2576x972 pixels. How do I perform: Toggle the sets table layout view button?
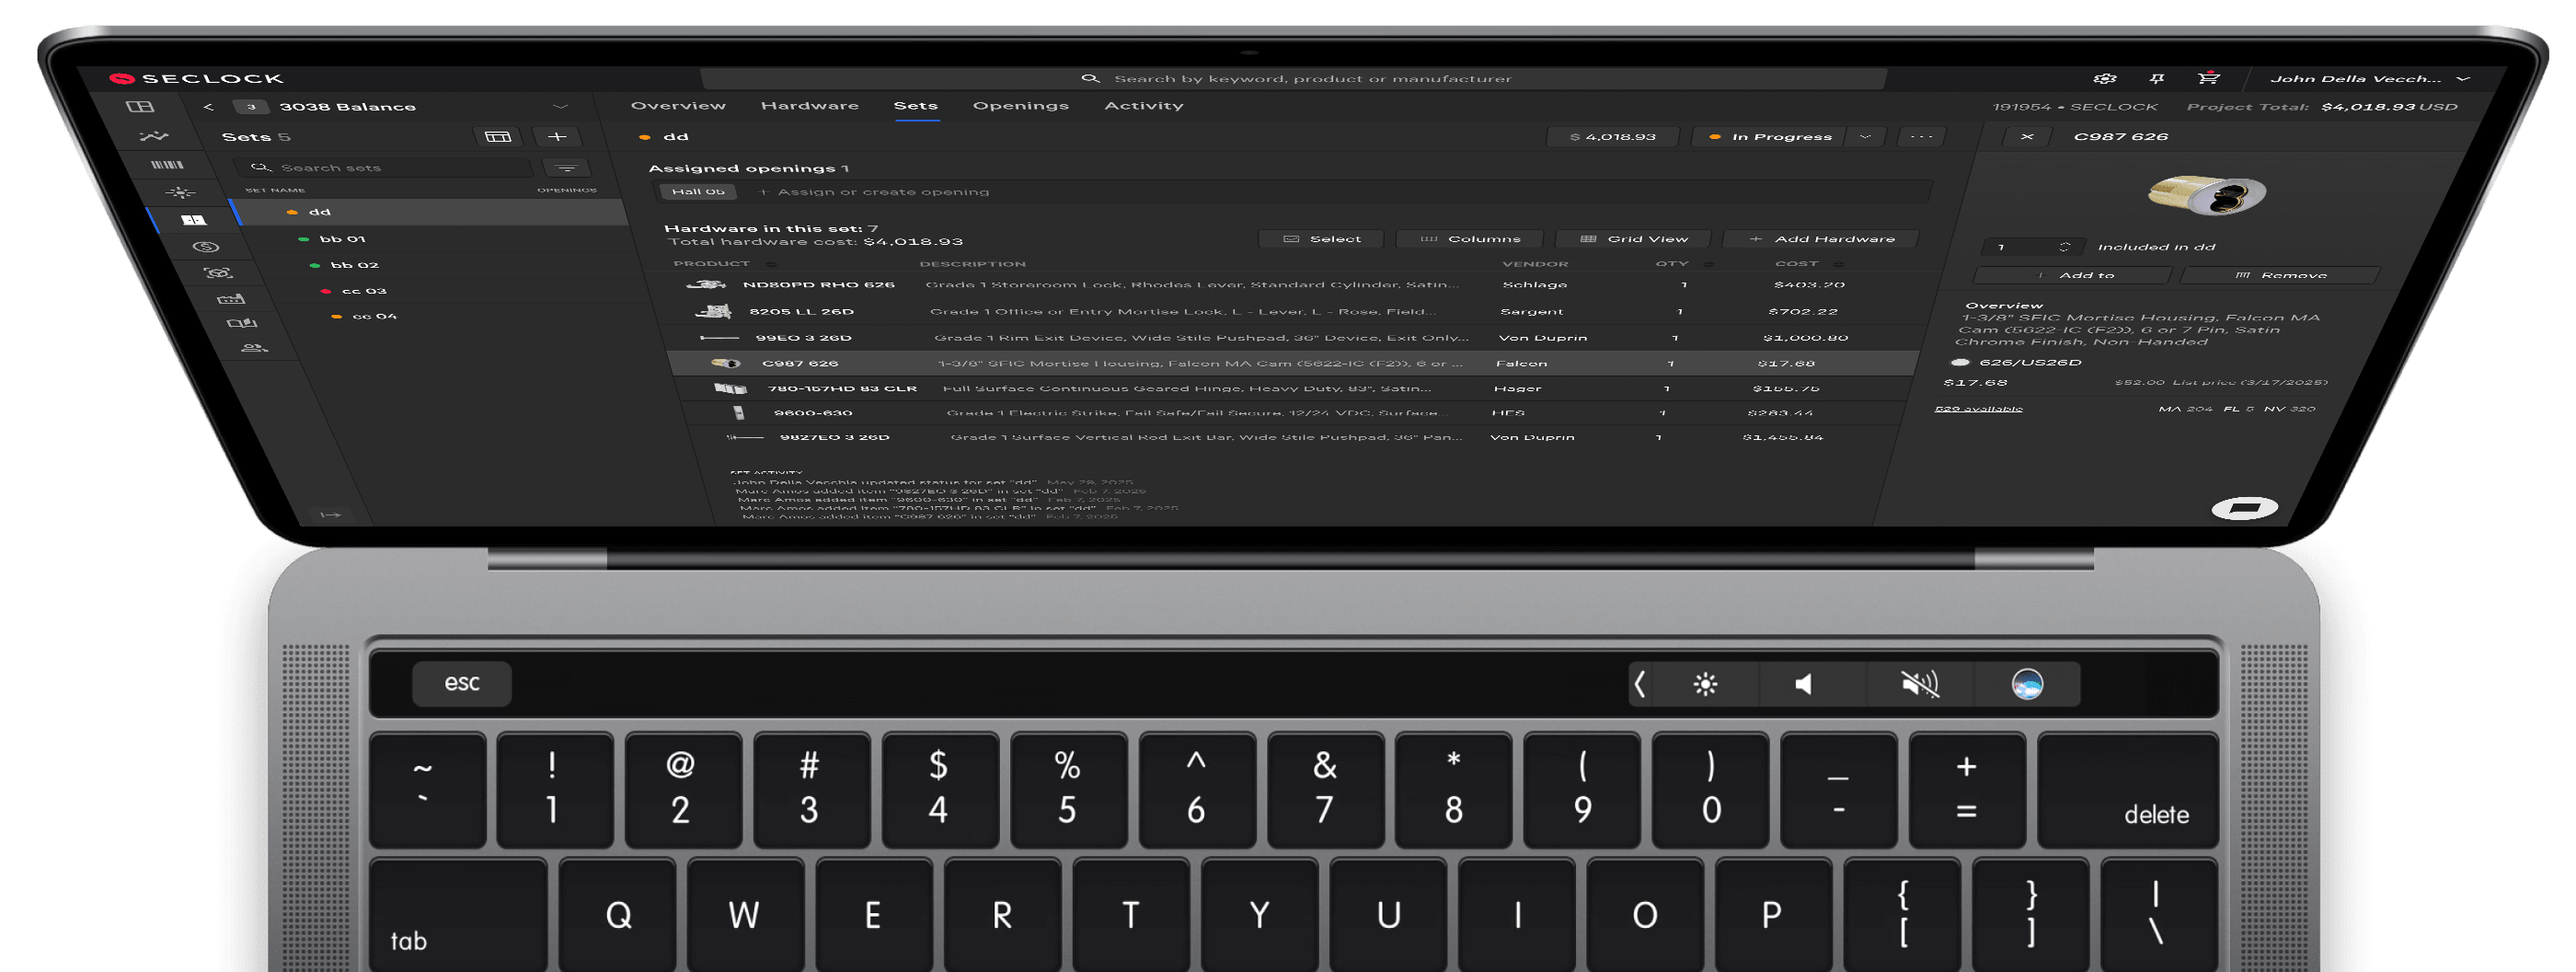(497, 137)
